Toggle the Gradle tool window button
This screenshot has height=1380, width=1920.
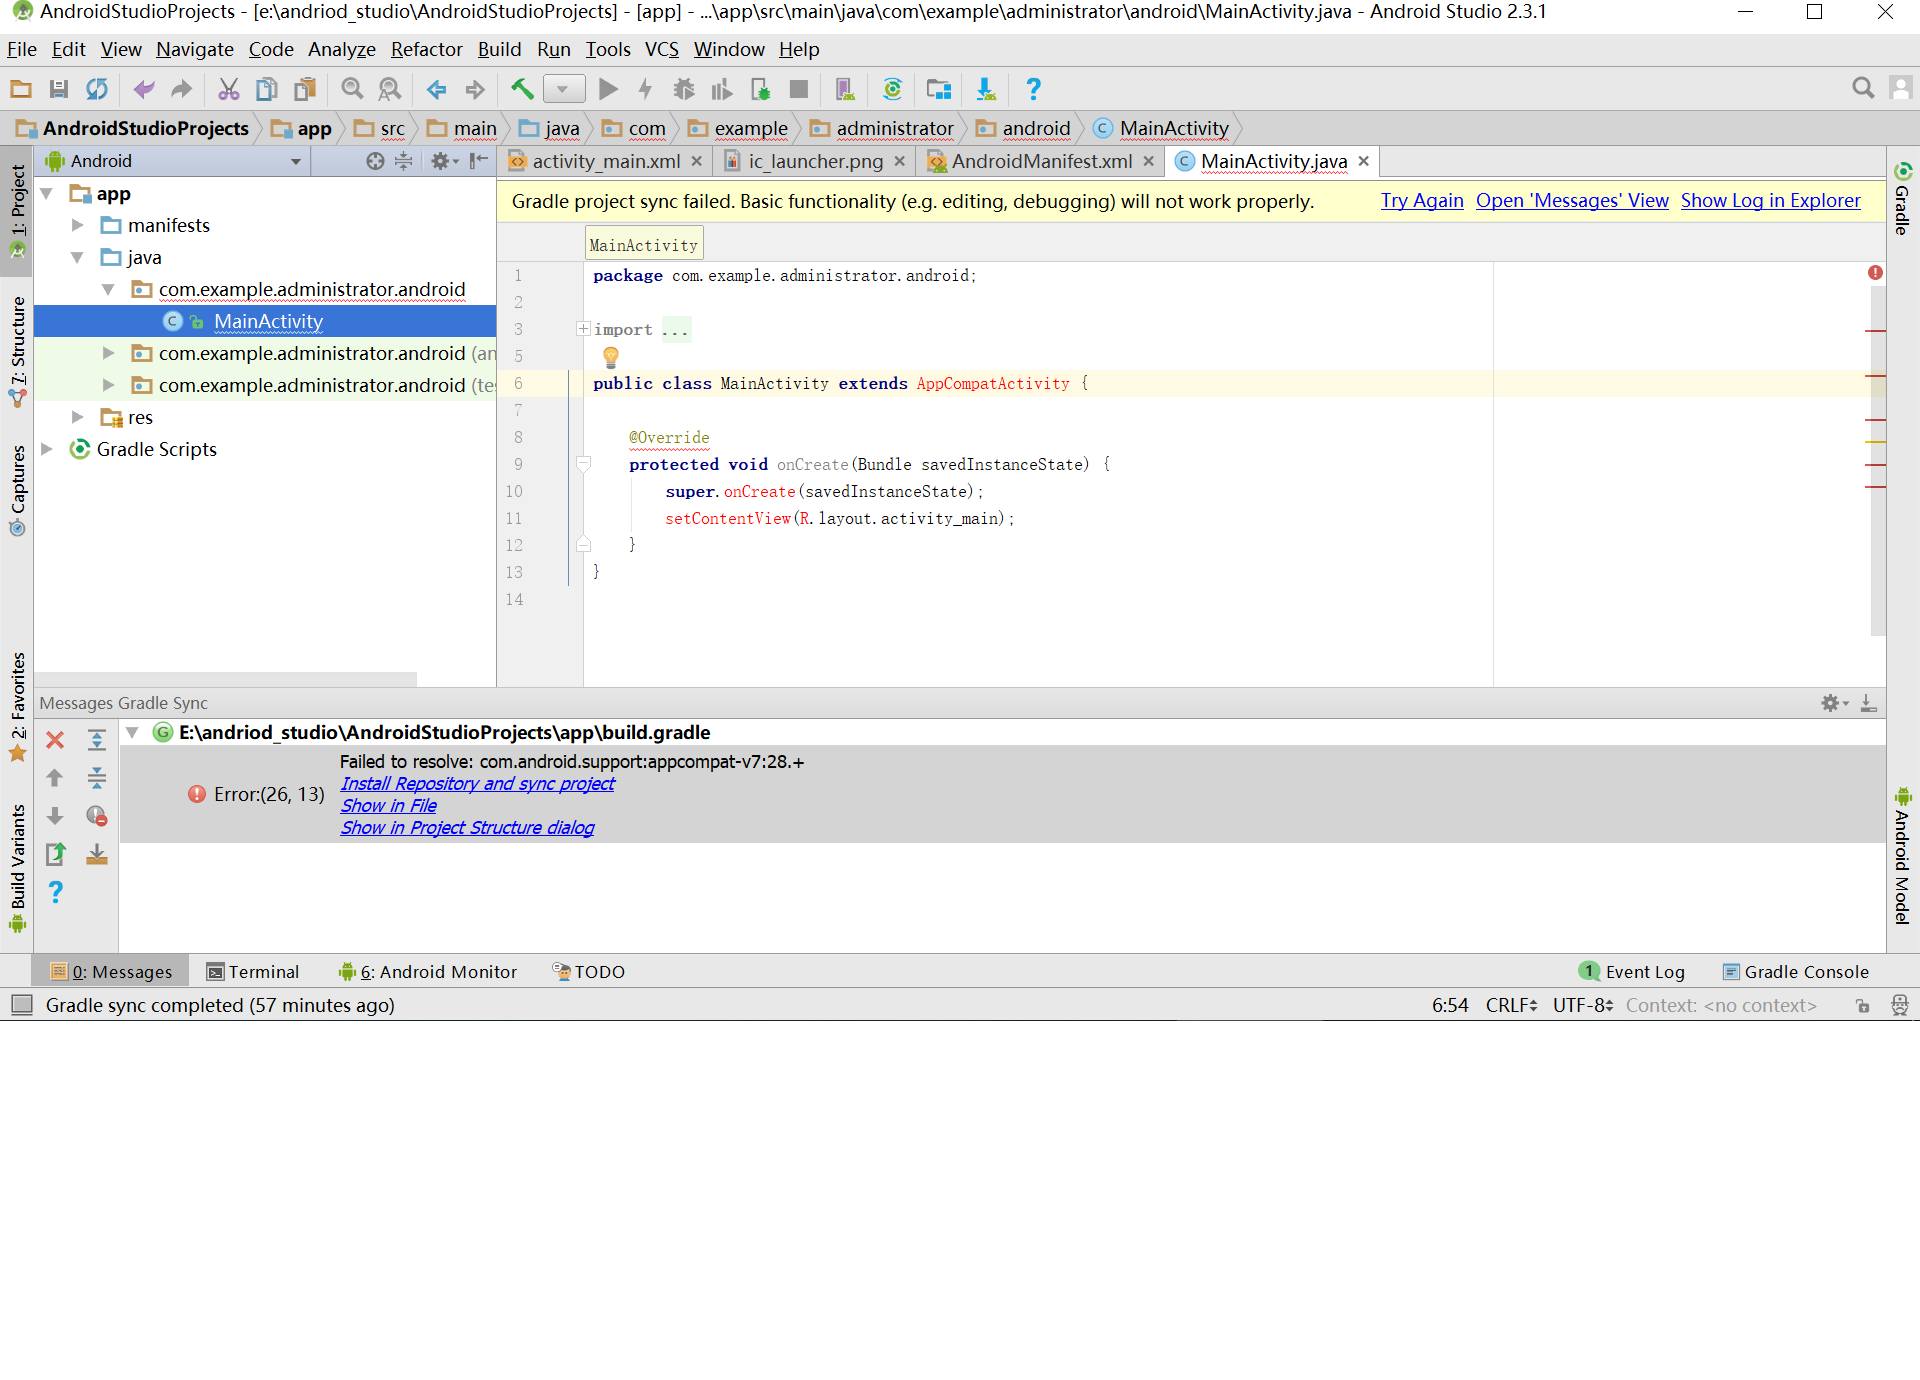click(x=1902, y=199)
